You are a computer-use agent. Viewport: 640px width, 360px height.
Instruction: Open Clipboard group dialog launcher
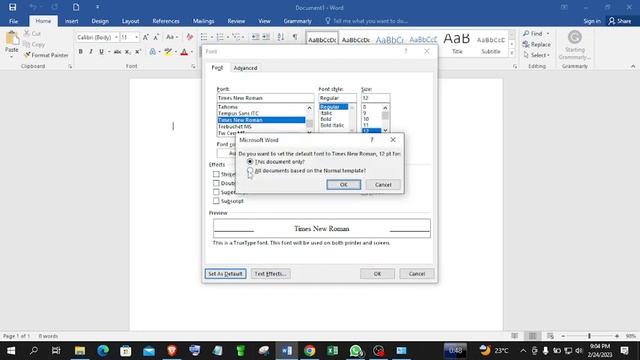[70, 67]
